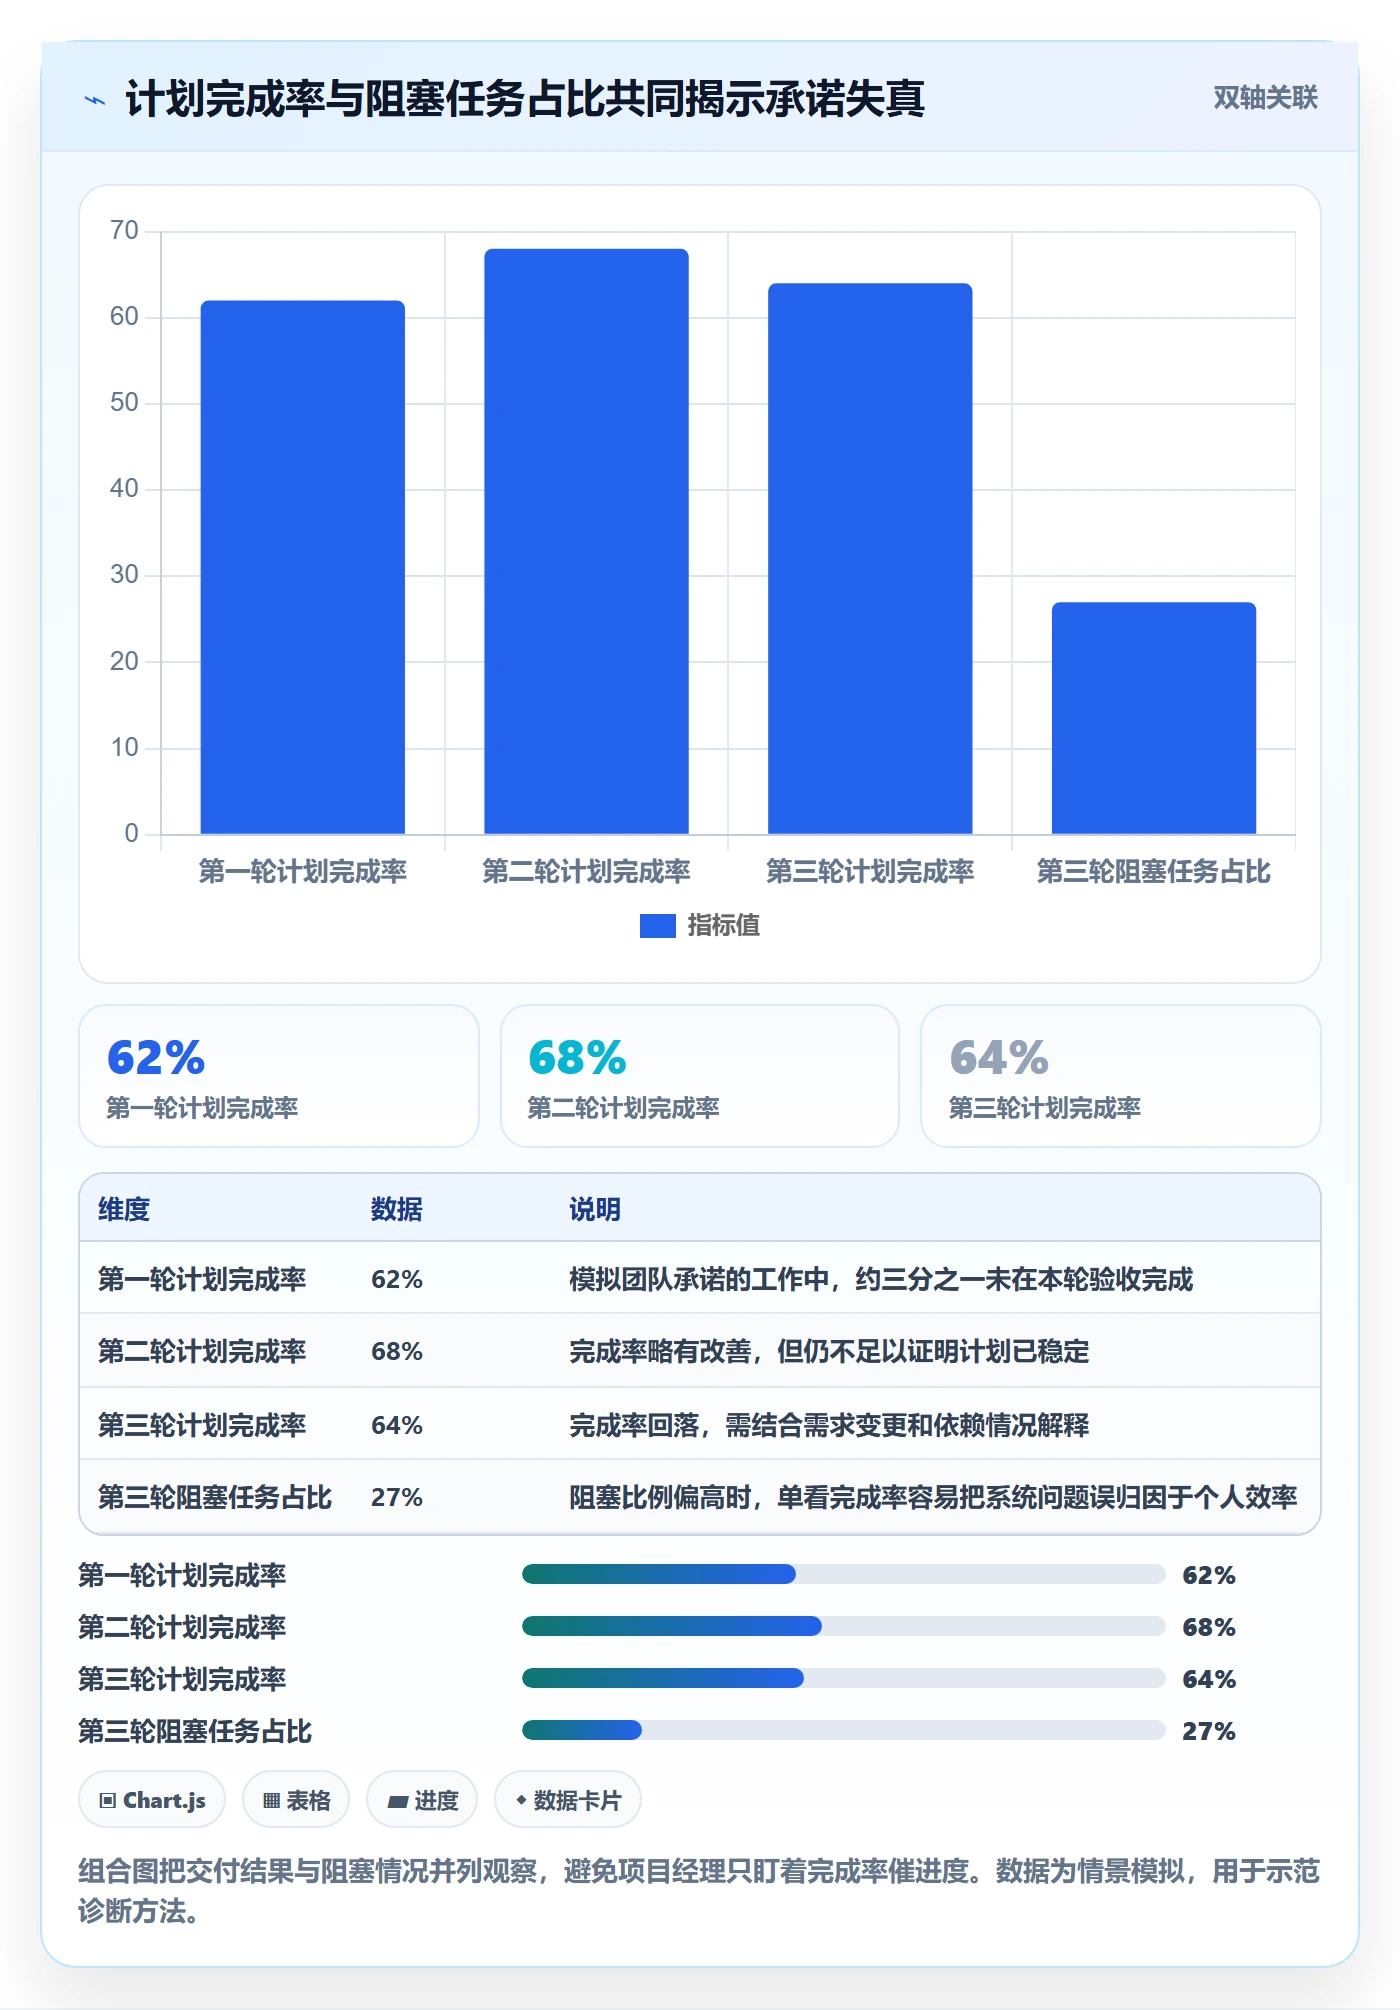Screen dimensions: 1400x2010
Task: Click the diamond icon in the 数据卡片 chip
Action: 521,1800
